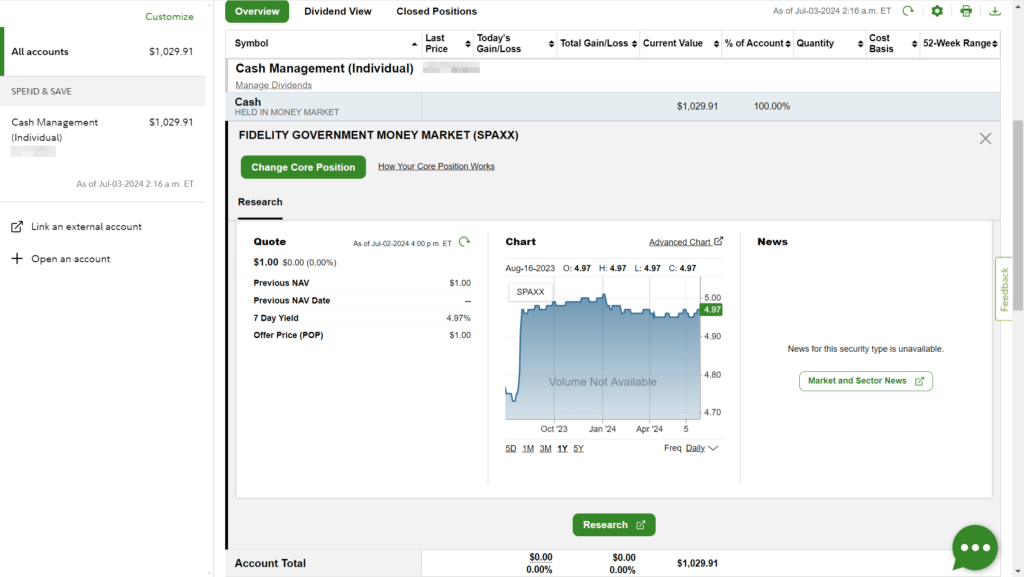This screenshot has height=577, width=1024.
Task: Click the Cash Management (Individual) heading
Action: pos(325,69)
